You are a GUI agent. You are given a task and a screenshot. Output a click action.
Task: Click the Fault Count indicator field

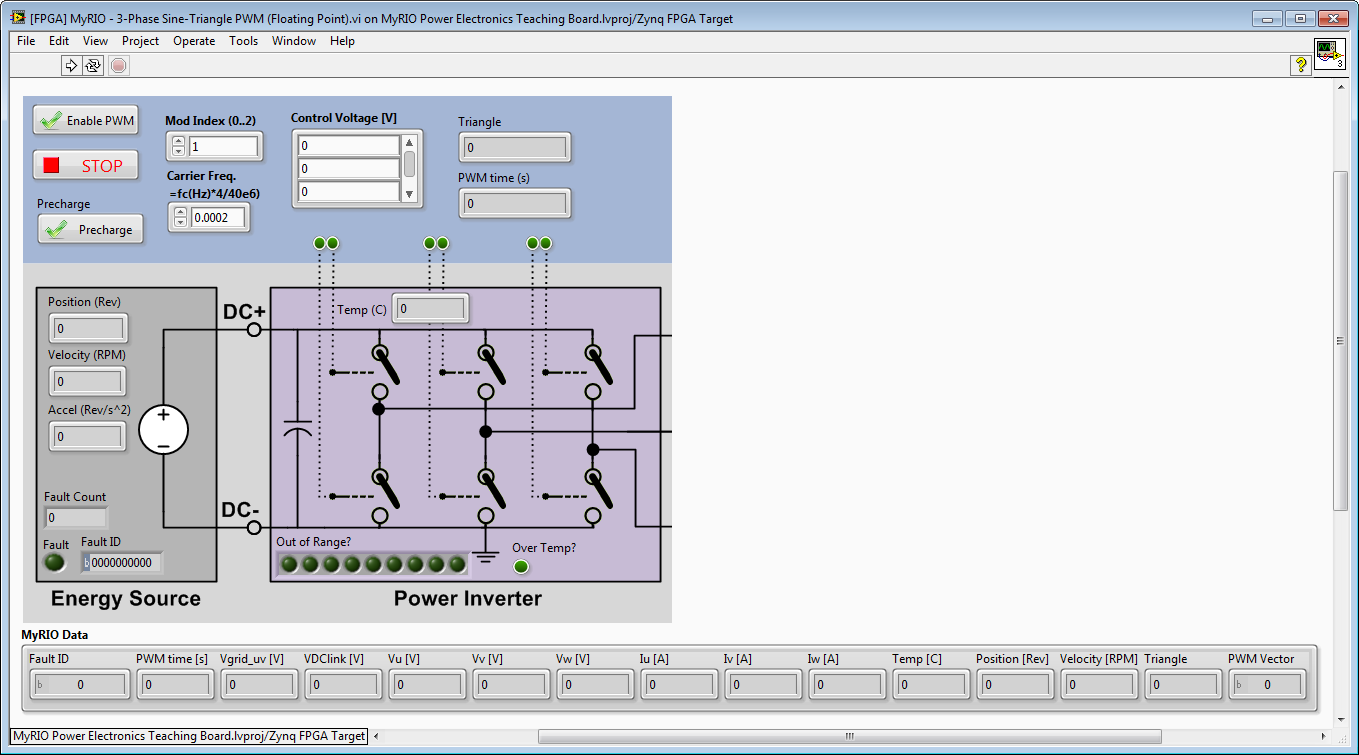click(76, 518)
